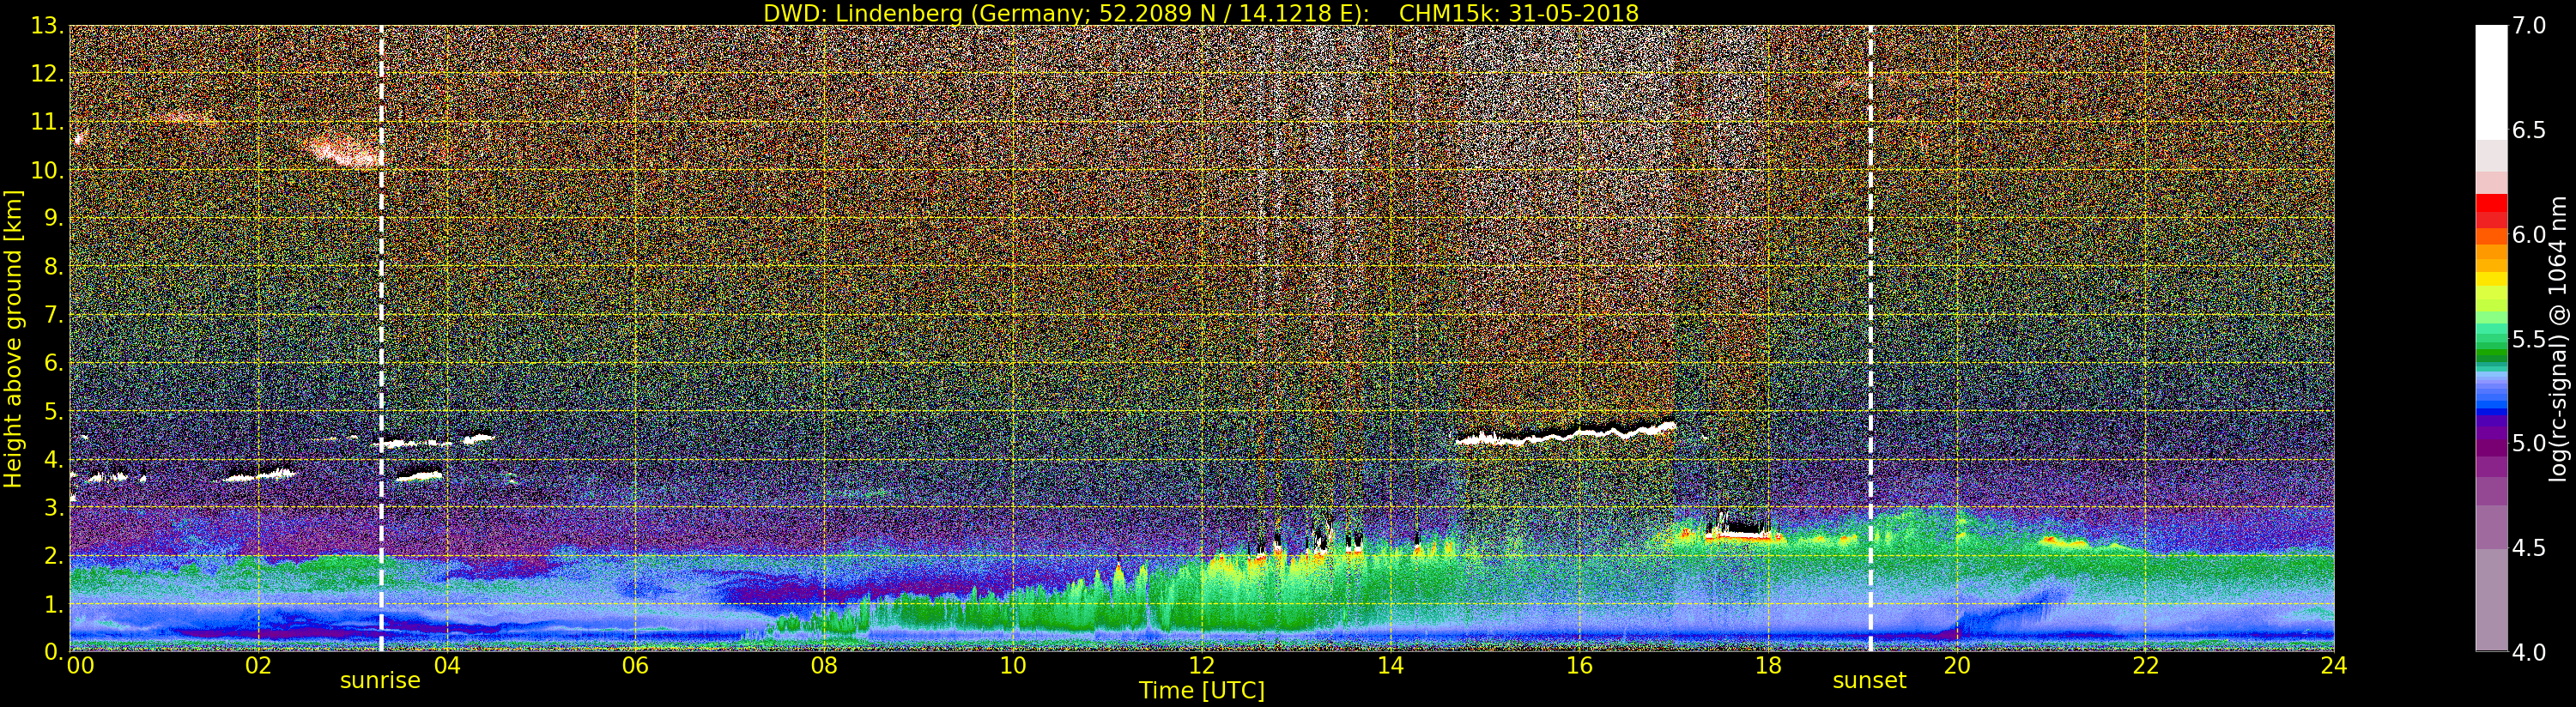
Task: Click the 'sunrise' label below the time axis
Action: point(380,681)
